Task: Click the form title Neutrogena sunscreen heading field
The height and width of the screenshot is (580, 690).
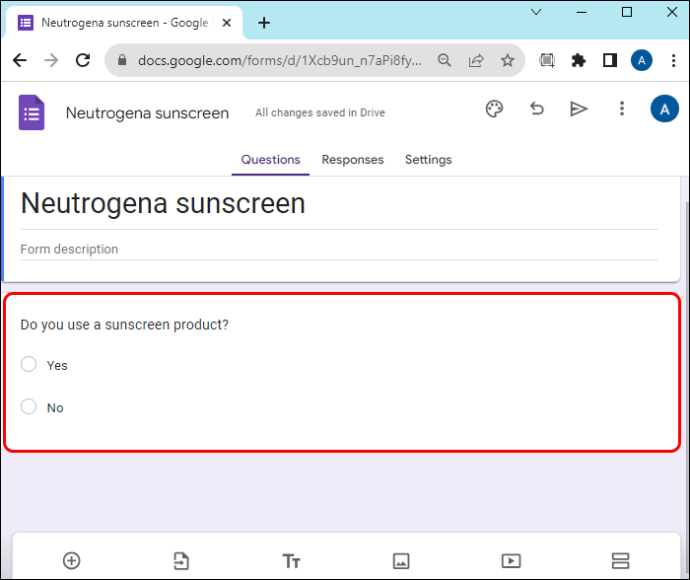Action: click(339, 204)
